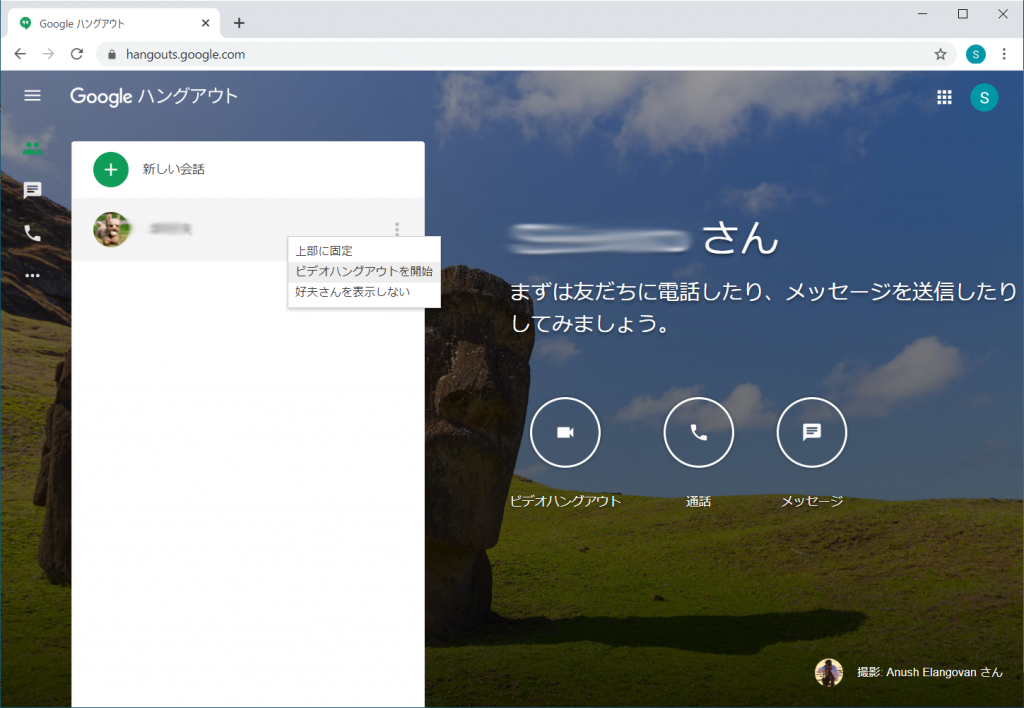Open contact's three-dot options menu
Viewport: 1024px width, 708px height.
(397, 229)
